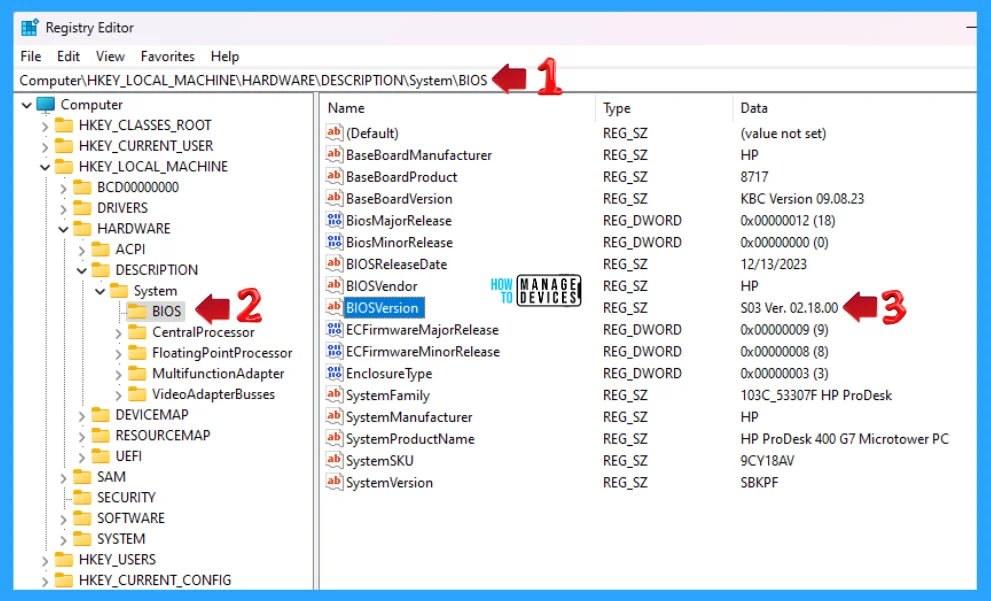Click the registry path address bar

coord(495,80)
